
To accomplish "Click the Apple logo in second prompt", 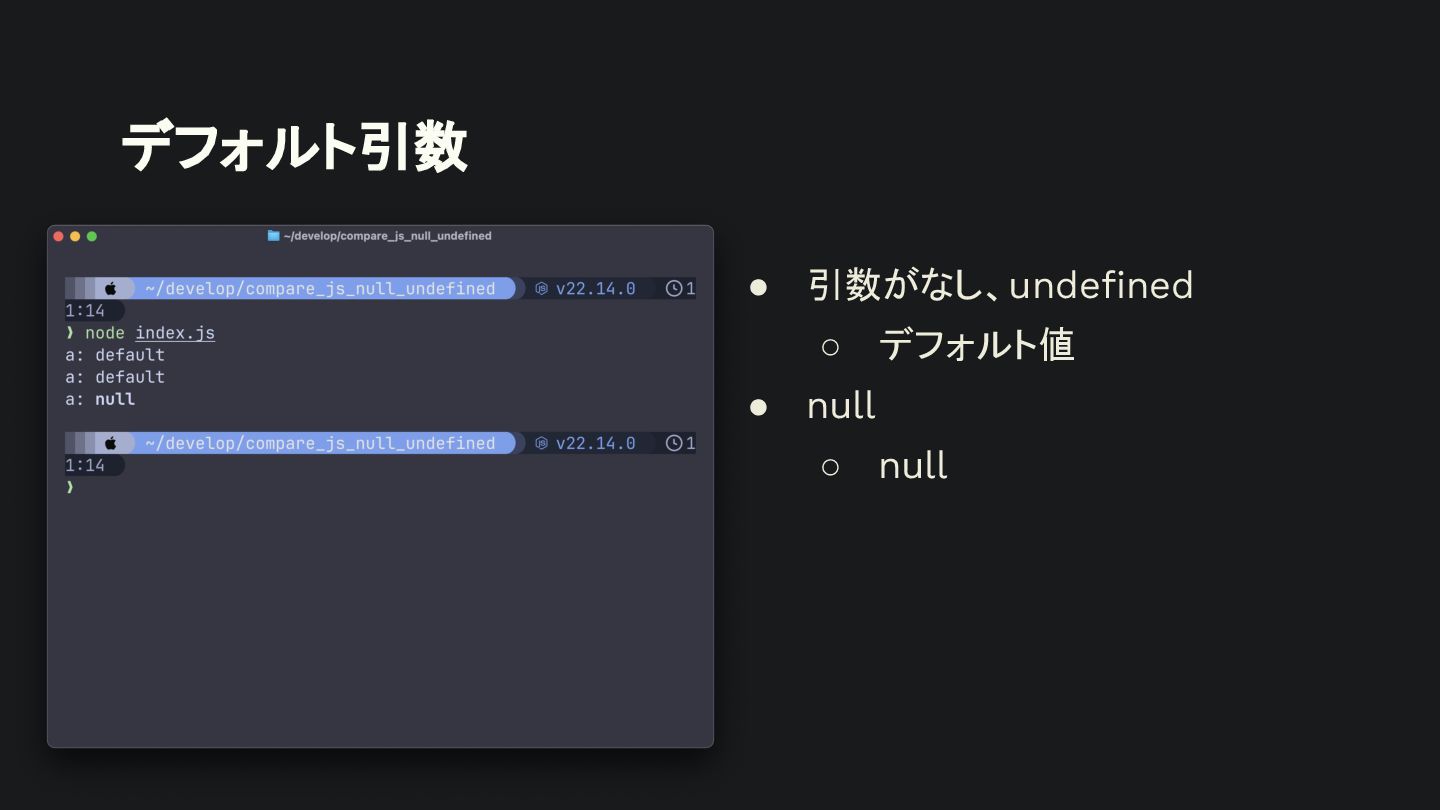I will (x=111, y=443).
